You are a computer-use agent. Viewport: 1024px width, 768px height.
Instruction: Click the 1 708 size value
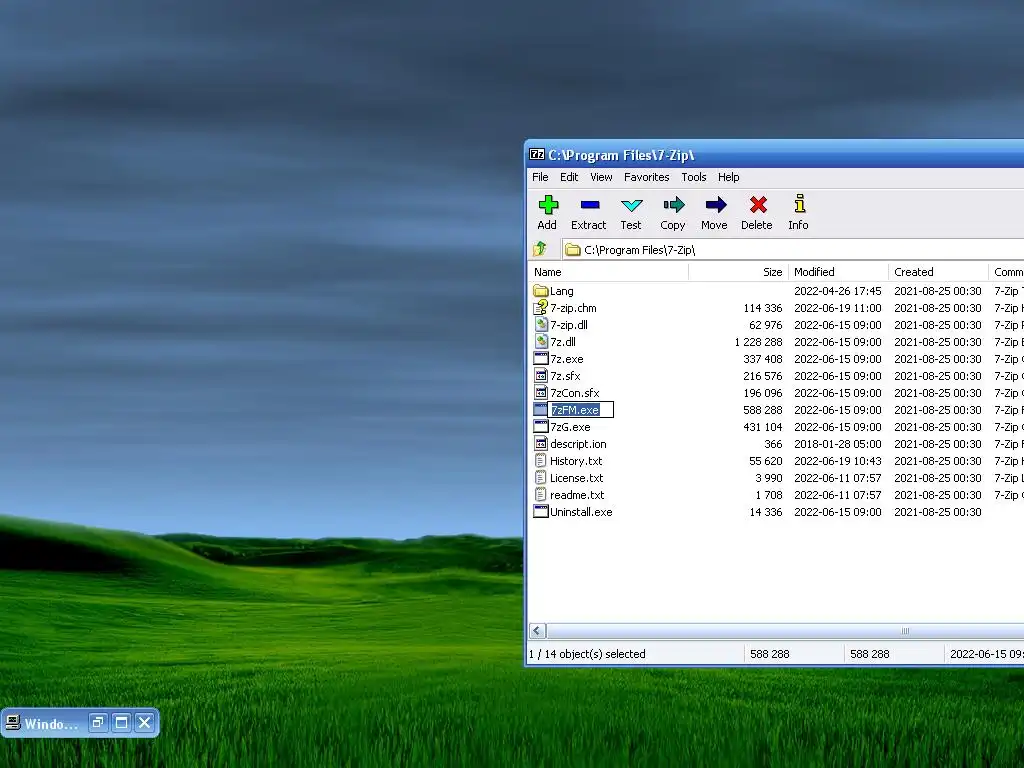pyautogui.click(x=769, y=494)
